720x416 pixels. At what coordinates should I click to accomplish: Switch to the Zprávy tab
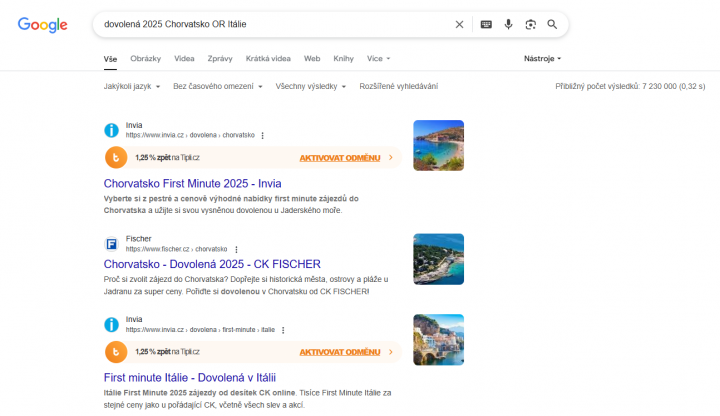220,59
